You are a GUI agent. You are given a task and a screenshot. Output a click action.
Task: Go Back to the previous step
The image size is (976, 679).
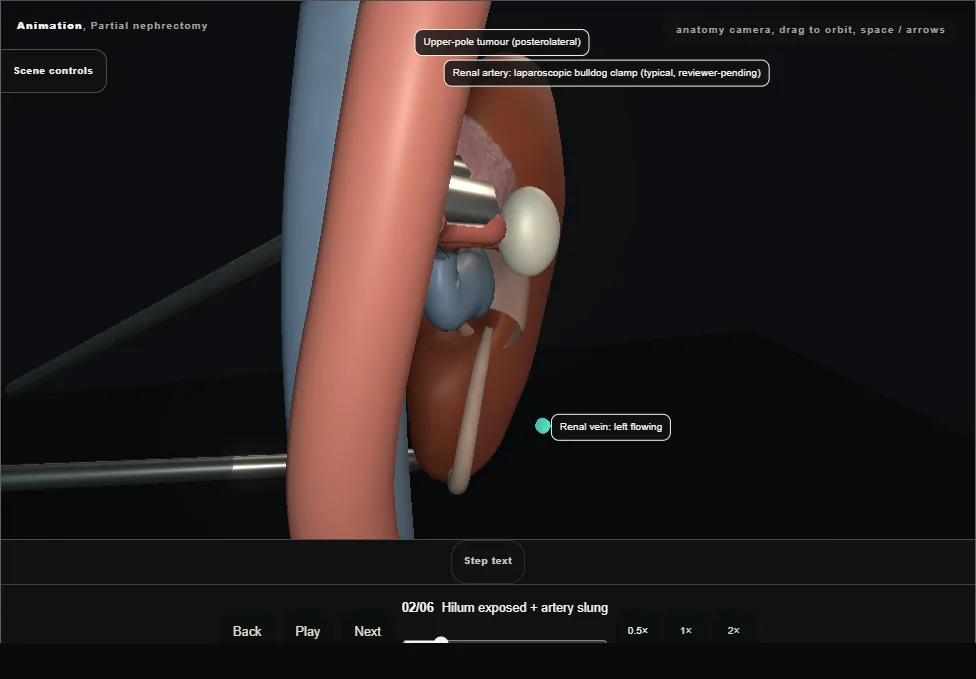(x=247, y=631)
